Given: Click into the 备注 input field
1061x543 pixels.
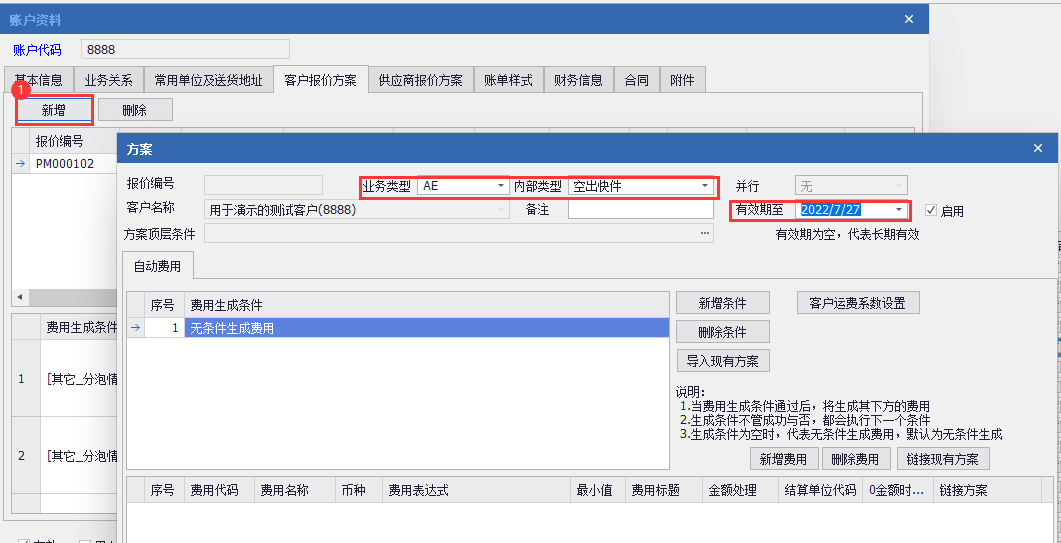Looking at the screenshot, I should pos(640,210).
